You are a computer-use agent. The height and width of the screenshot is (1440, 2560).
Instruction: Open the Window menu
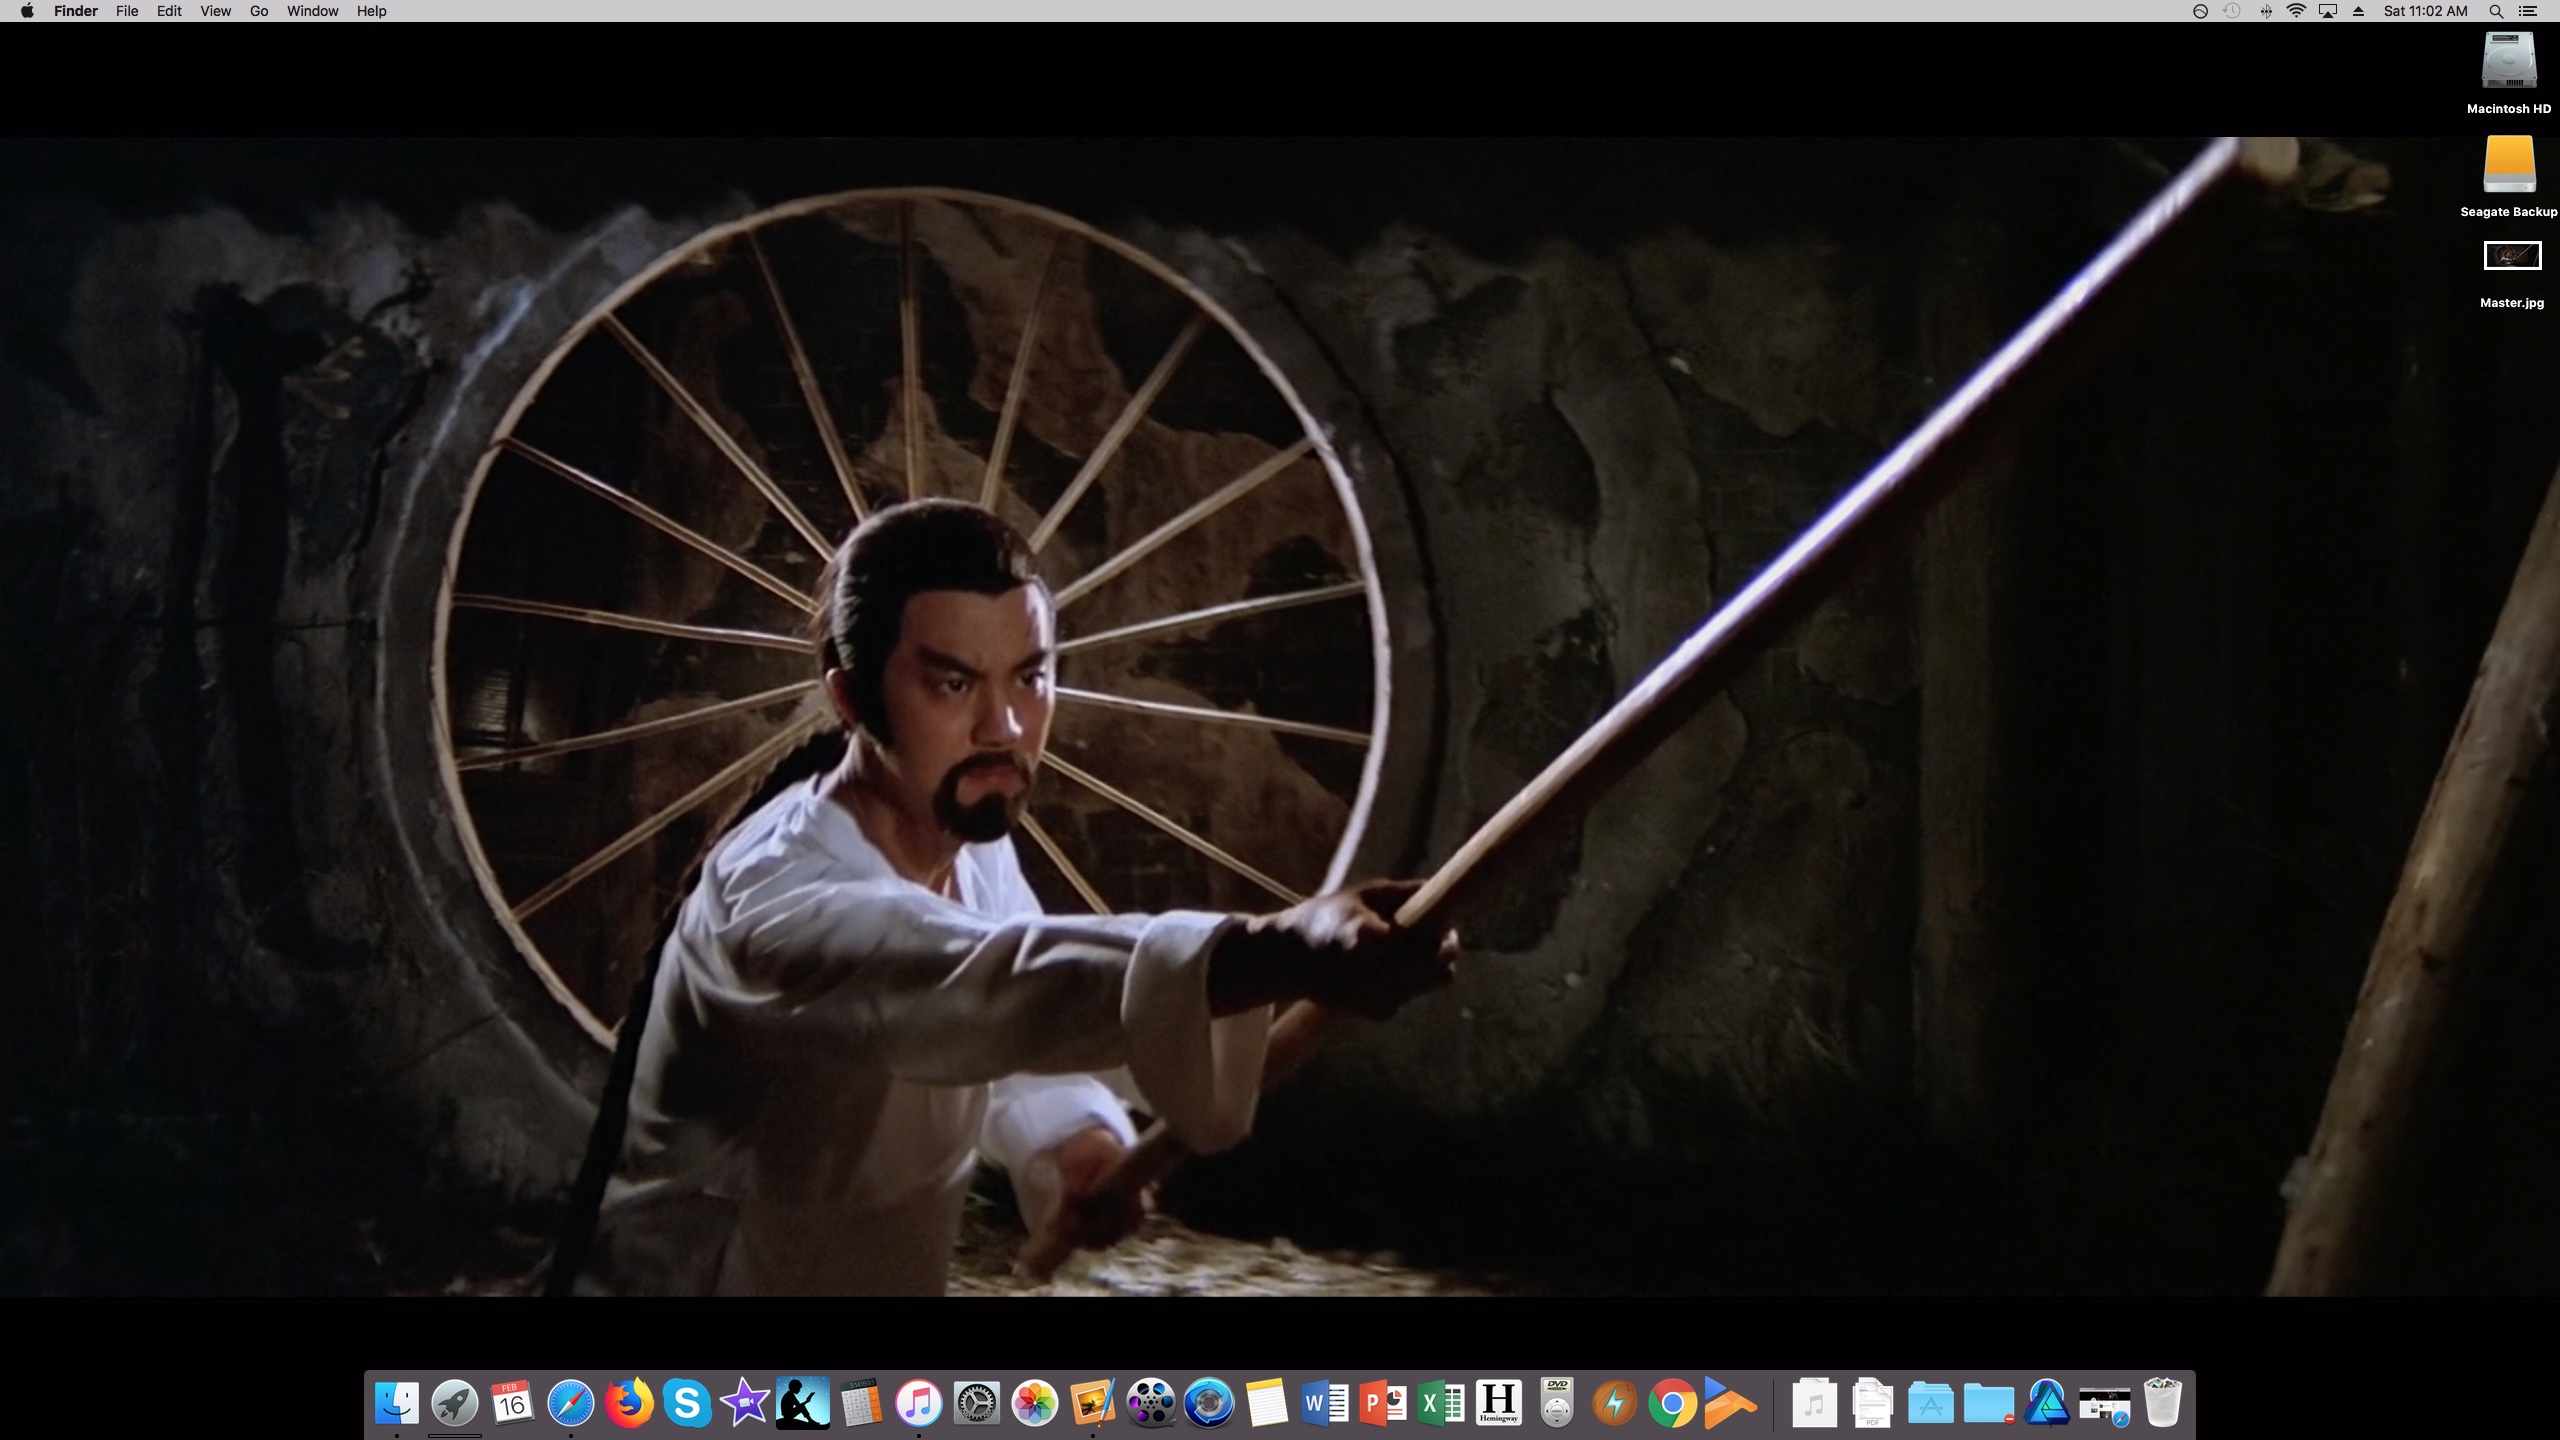click(x=312, y=11)
